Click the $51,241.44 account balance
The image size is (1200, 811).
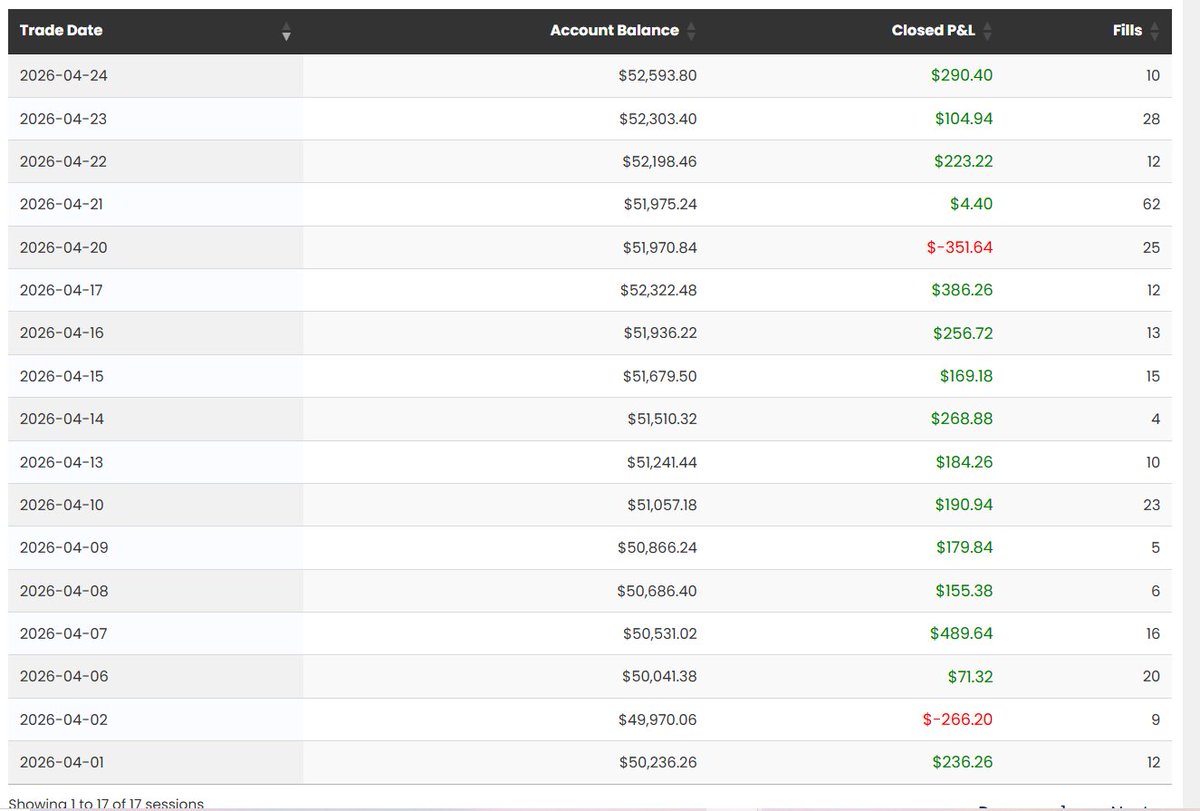point(661,463)
